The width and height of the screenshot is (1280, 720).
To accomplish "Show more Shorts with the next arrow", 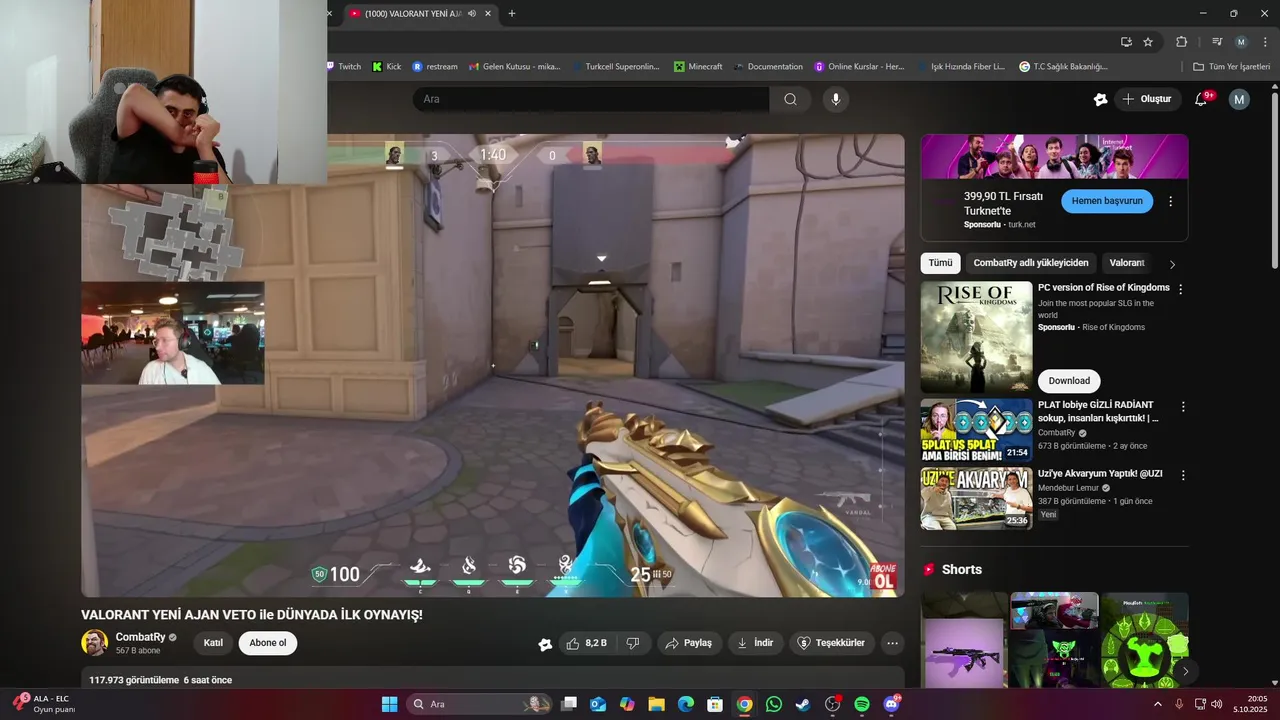I will 1185,671.
